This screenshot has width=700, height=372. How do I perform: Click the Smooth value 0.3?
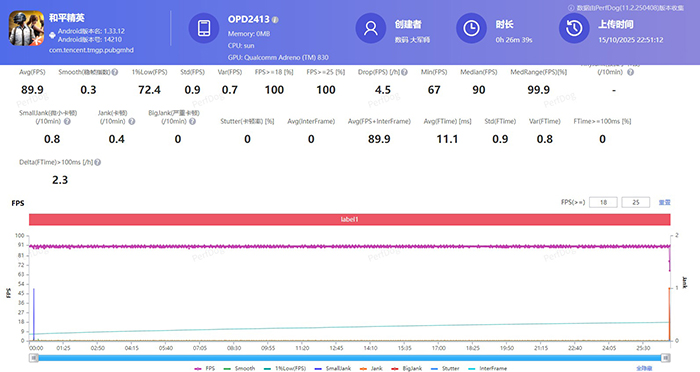pyautogui.click(x=88, y=90)
